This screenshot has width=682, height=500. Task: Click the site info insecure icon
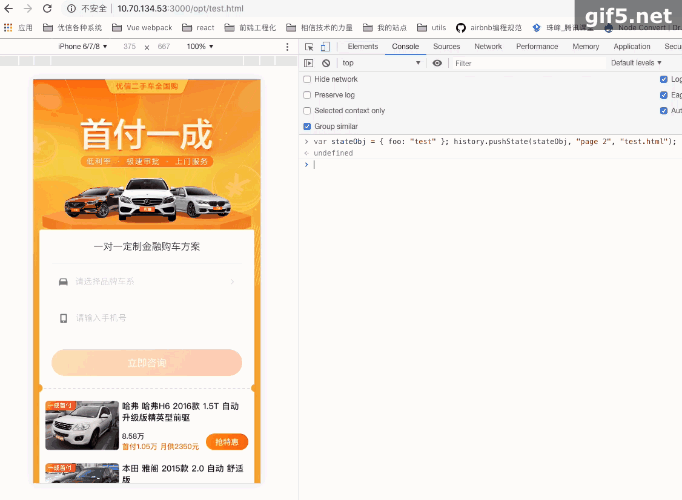point(72,9)
